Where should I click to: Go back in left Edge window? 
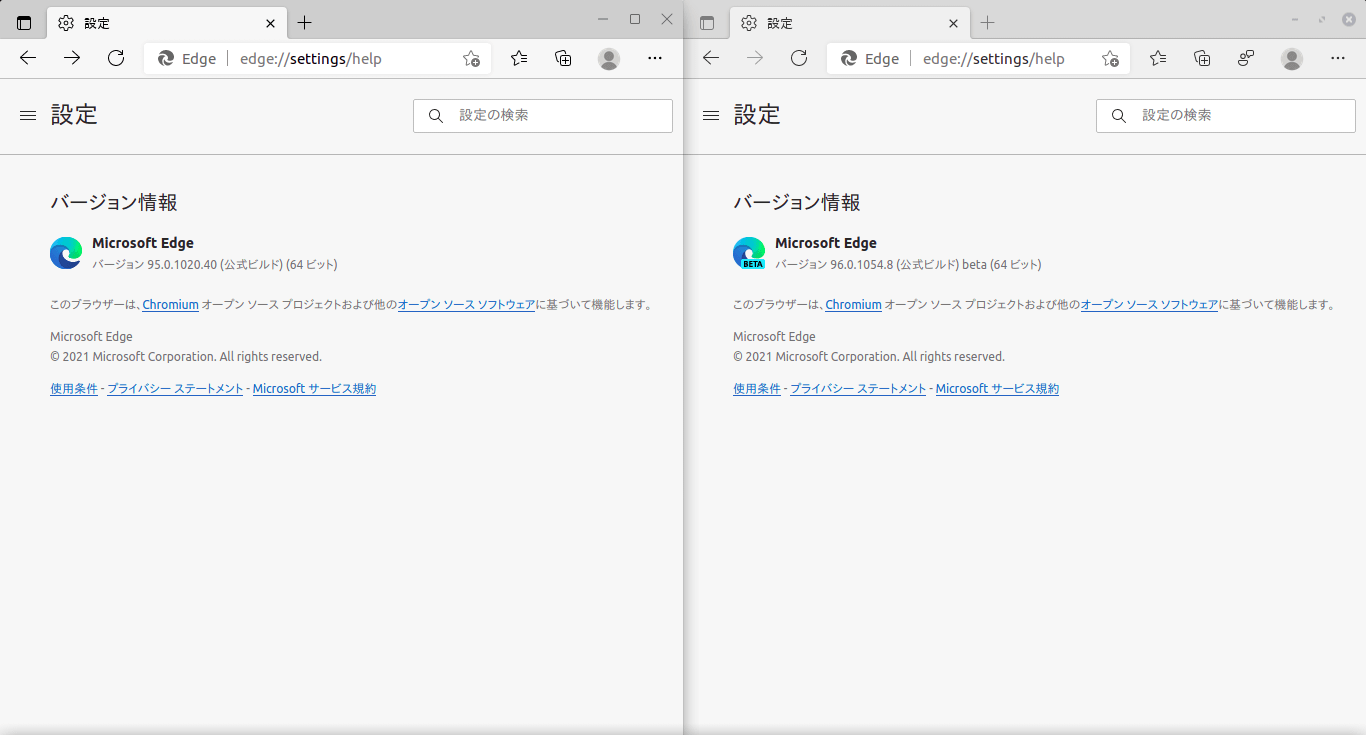pyautogui.click(x=28, y=58)
